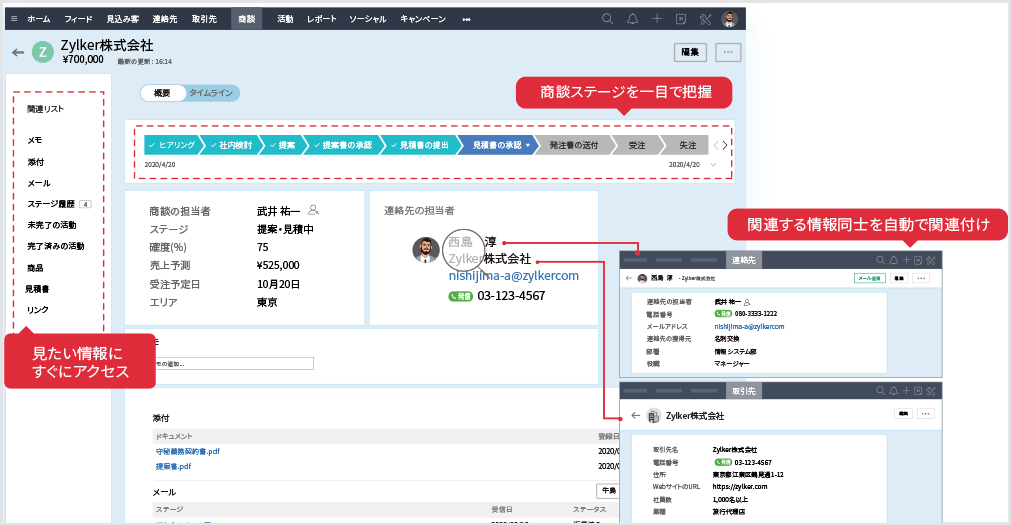Viewport: 1011px width, 525px height.
Task: Click tools icon in 連絡先 window top bar
Action: (931, 260)
